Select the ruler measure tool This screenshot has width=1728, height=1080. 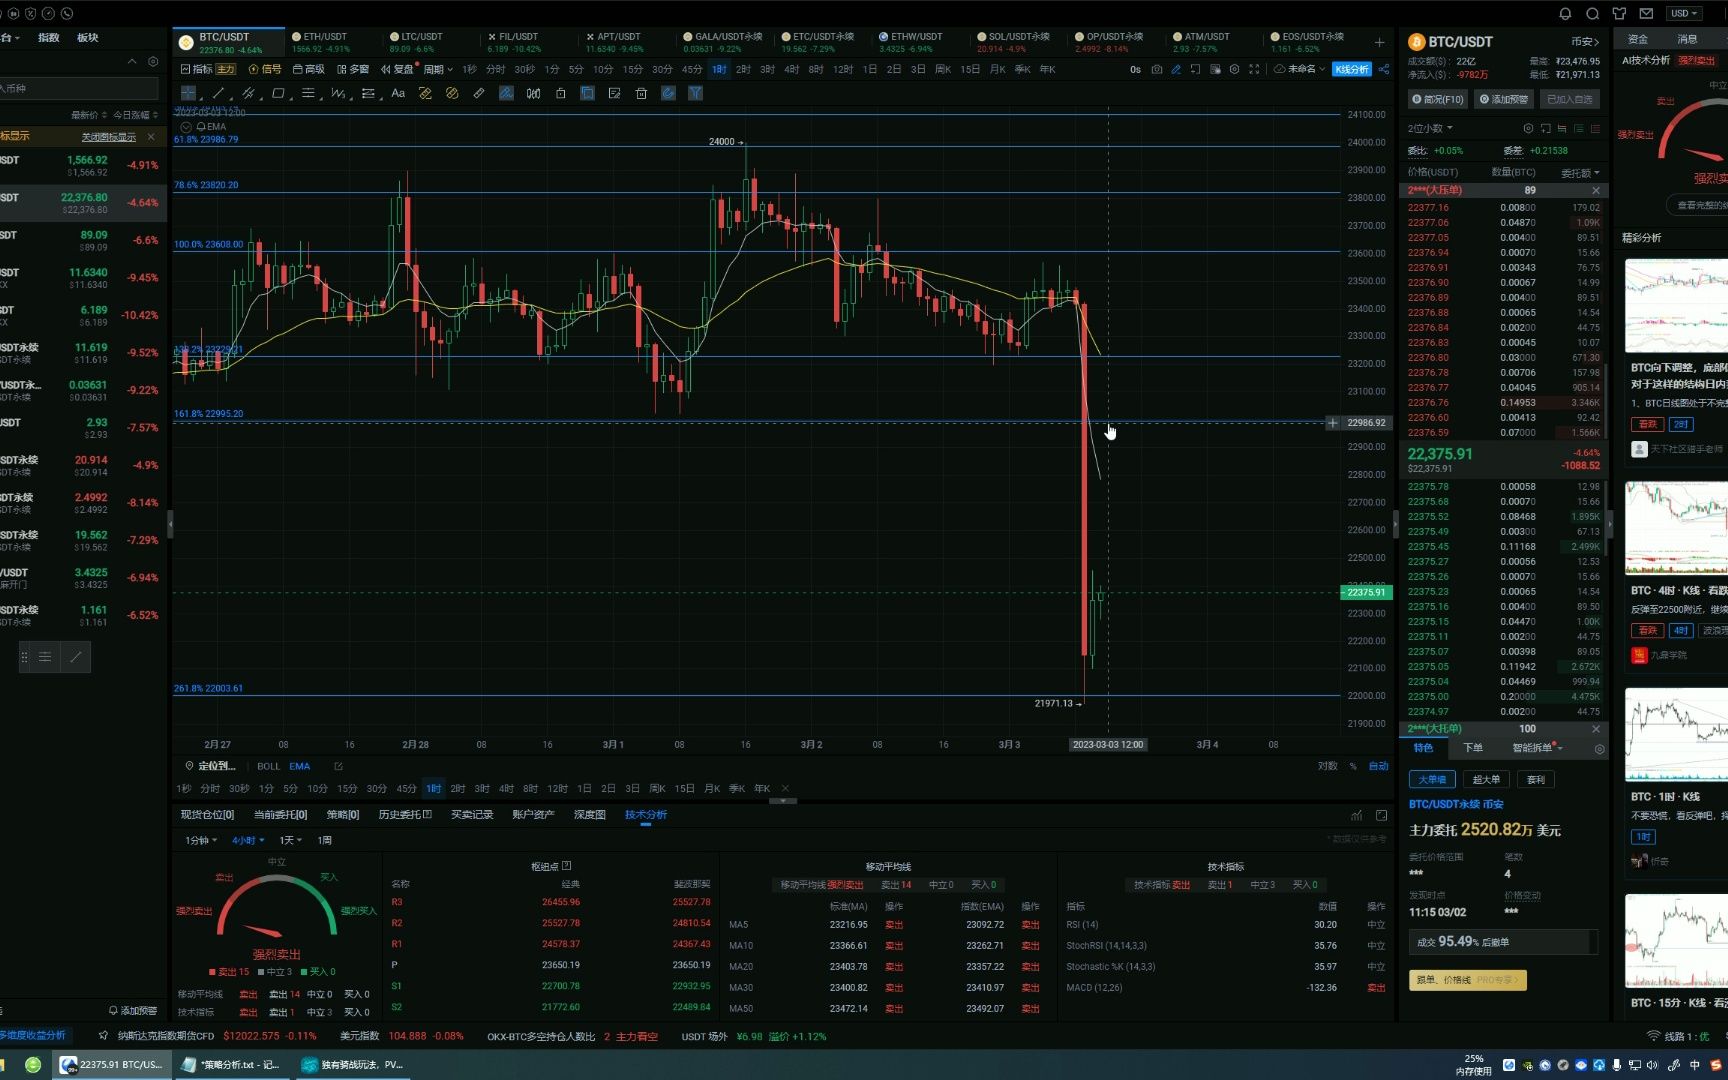point(479,93)
